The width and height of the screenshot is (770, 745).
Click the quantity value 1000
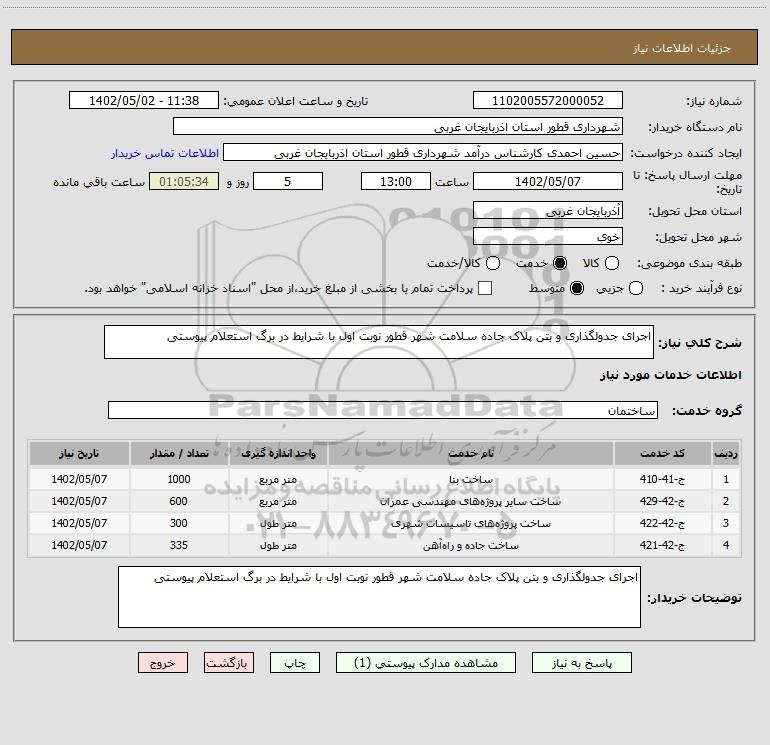(x=179, y=479)
